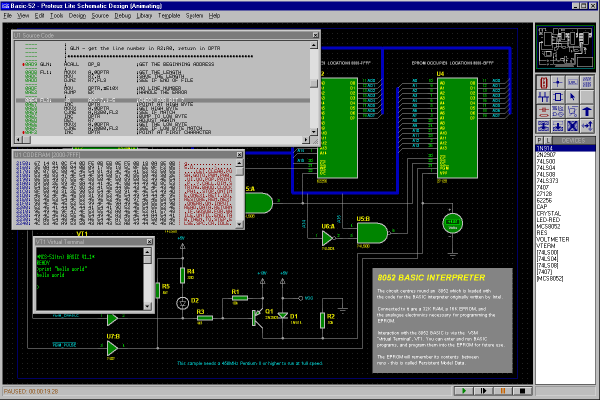Screen dimensions: 600x400
Task: Select the sub-circuit box tool
Action: 558,97
